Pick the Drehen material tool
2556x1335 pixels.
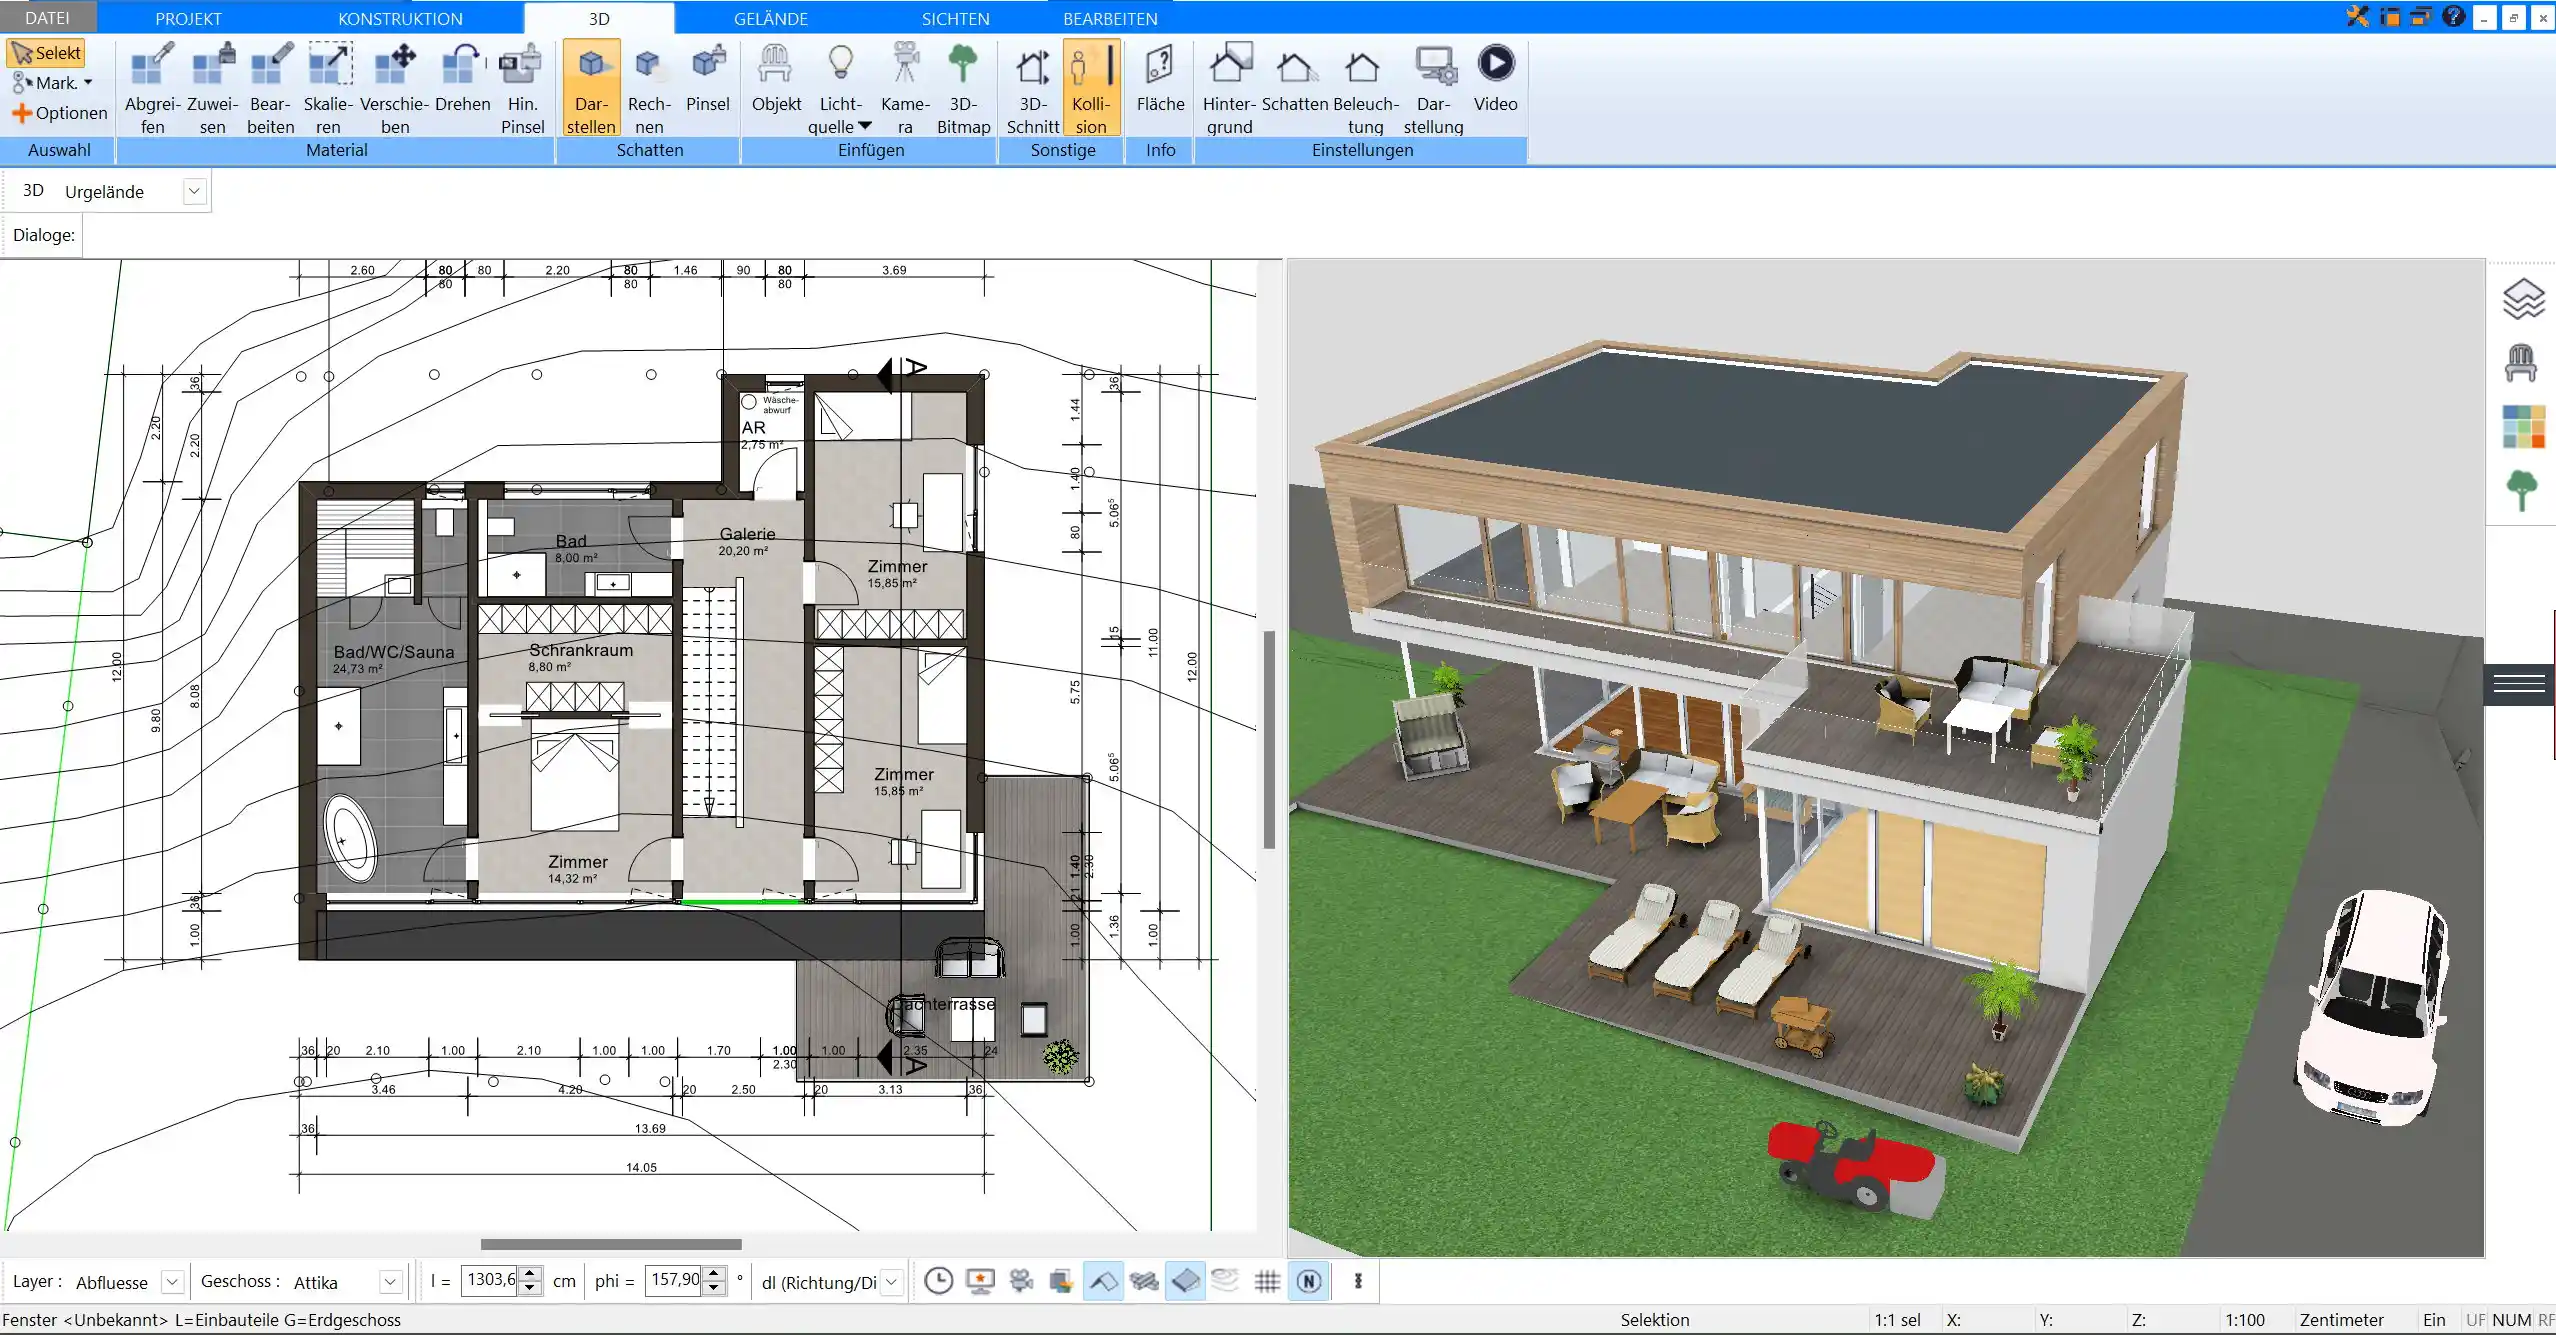pos(463,78)
